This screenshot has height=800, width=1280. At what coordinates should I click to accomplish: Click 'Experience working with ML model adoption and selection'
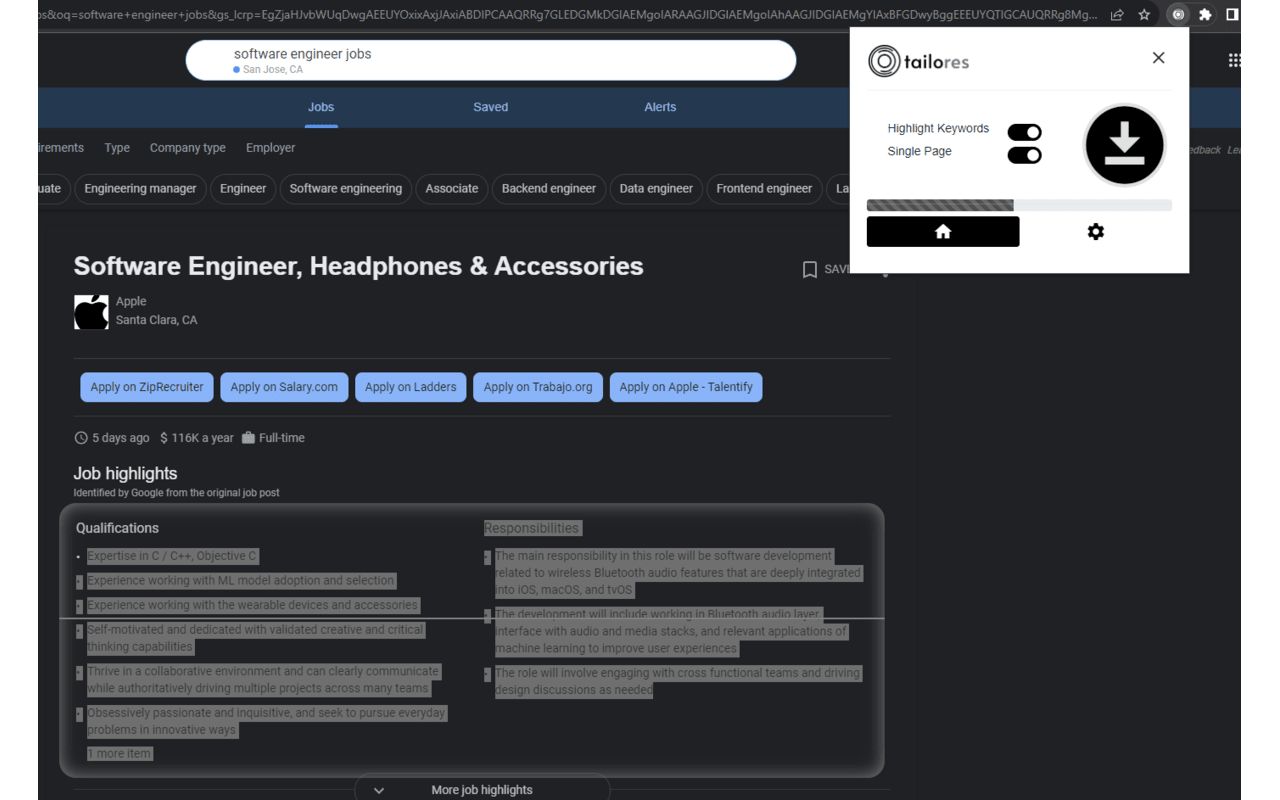tap(241, 580)
